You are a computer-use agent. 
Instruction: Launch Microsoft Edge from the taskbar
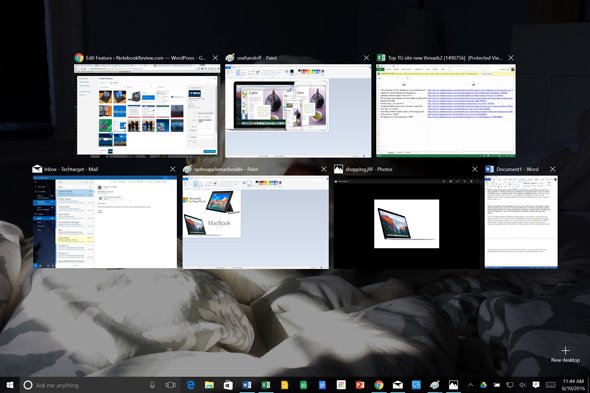[x=191, y=385]
